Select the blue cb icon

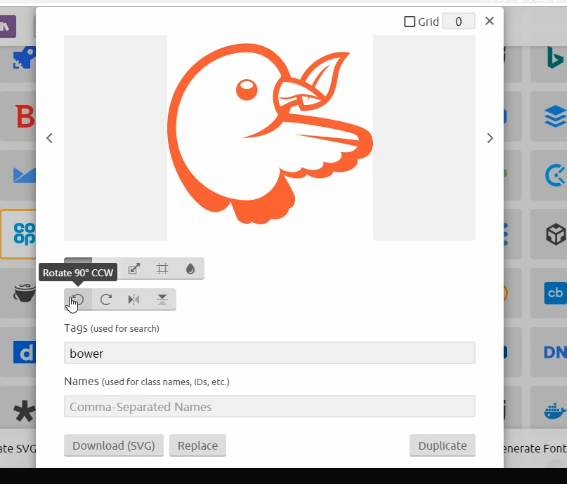click(555, 293)
